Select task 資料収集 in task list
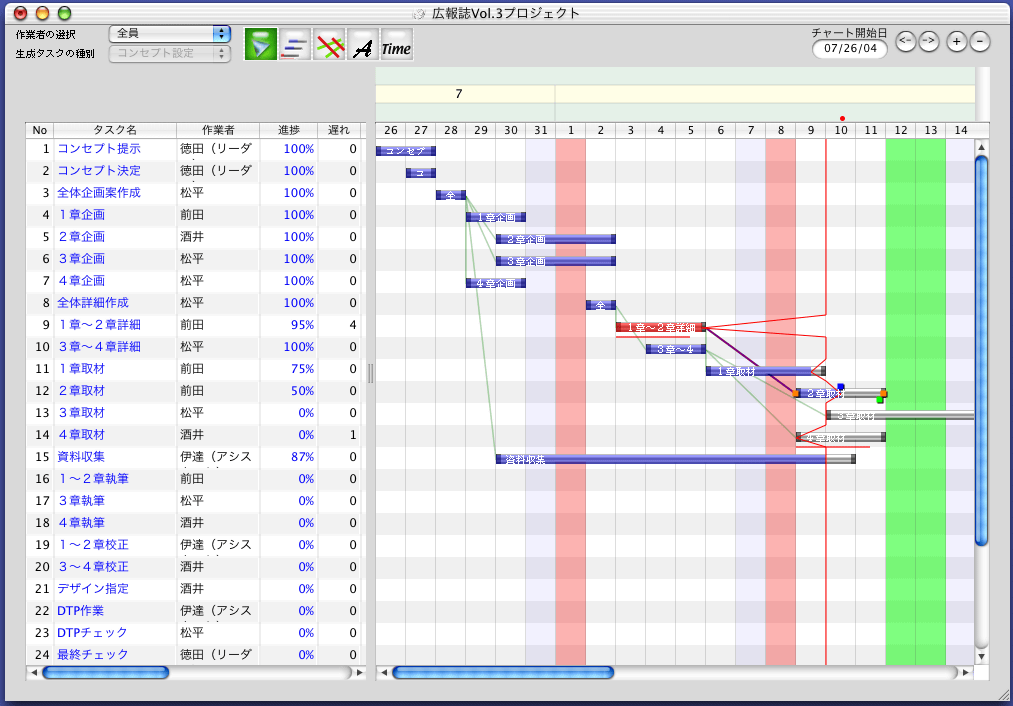This screenshot has width=1013, height=706. click(x=81, y=457)
